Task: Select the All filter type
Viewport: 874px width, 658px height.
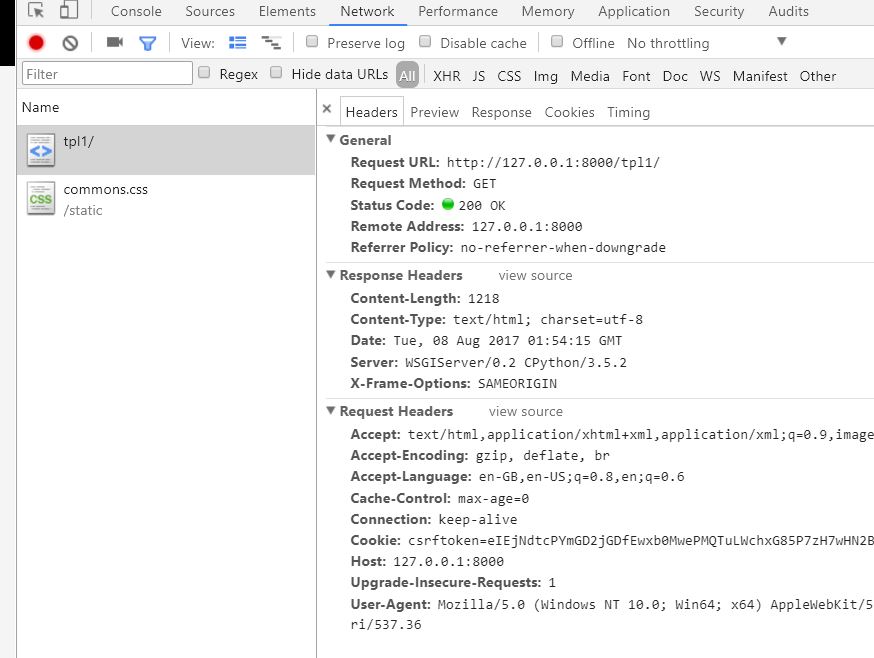Action: point(407,75)
